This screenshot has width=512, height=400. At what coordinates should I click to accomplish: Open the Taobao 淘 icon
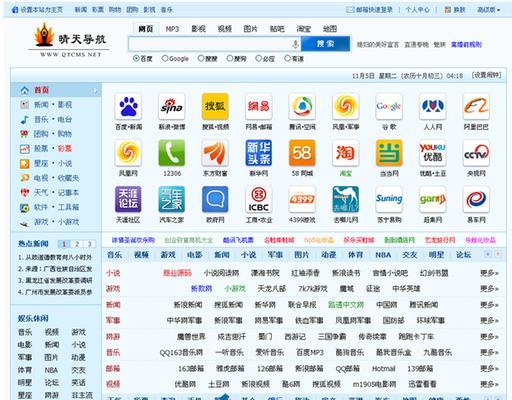pyautogui.click(x=346, y=153)
